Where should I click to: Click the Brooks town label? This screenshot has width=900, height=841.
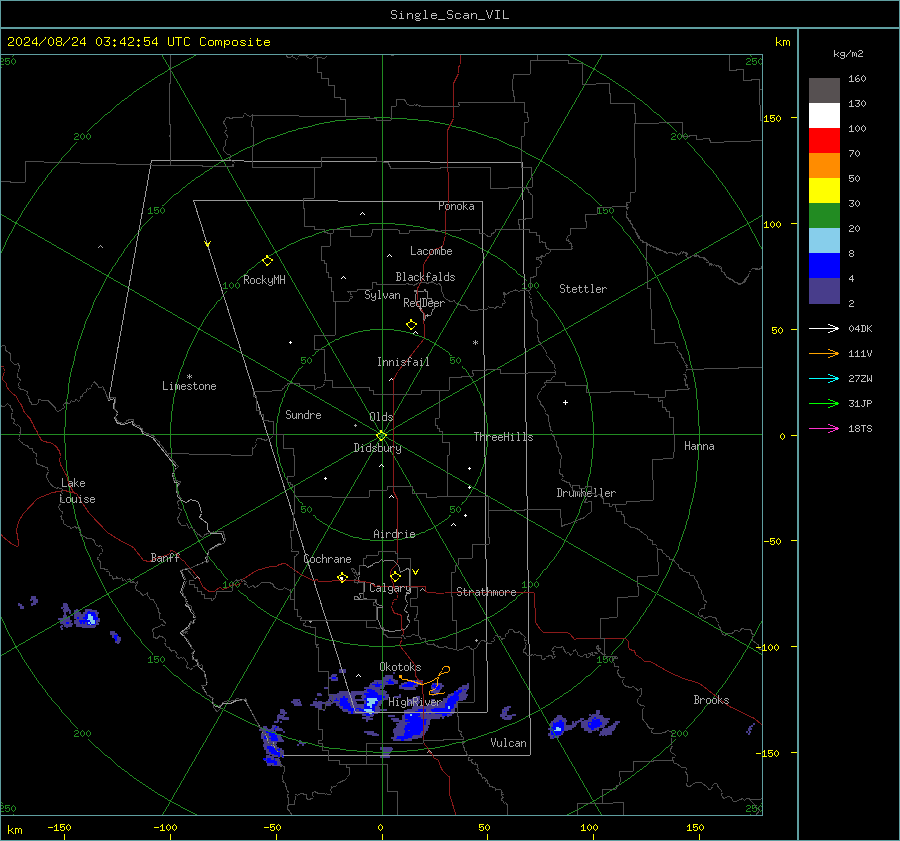coord(711,700)
